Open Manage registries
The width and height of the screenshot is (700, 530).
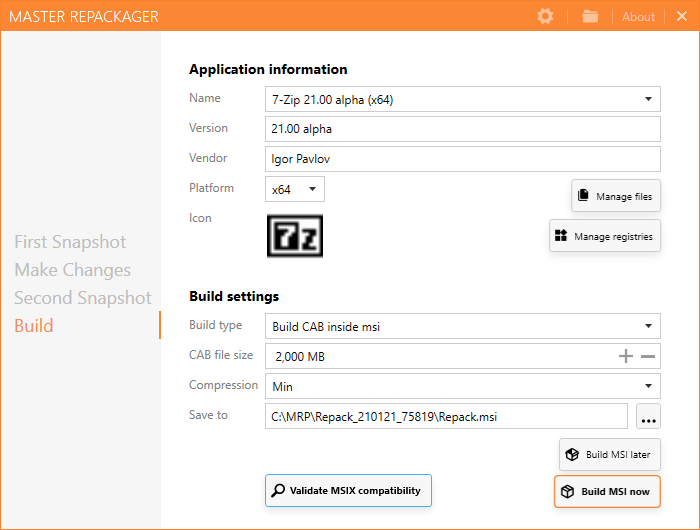(x=605, y=236)
